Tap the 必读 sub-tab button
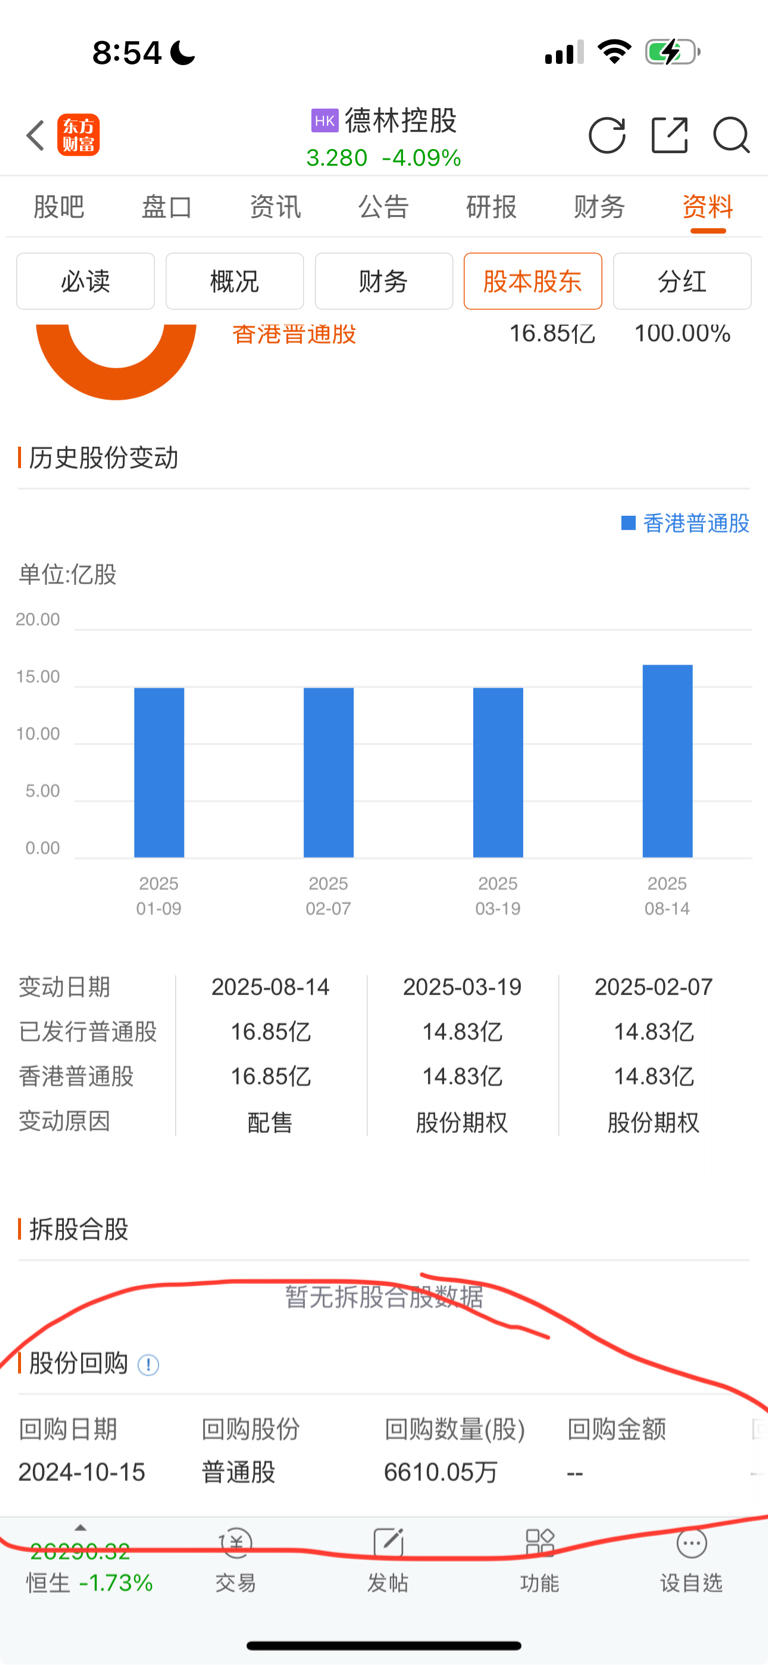 (85, 281)
